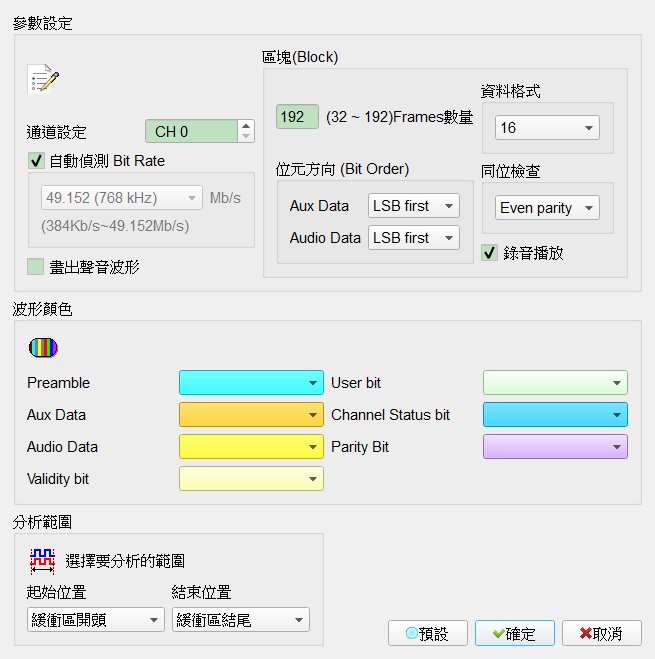
Task: Click the 區塊(Block) heading
Action: click(300, 57)
